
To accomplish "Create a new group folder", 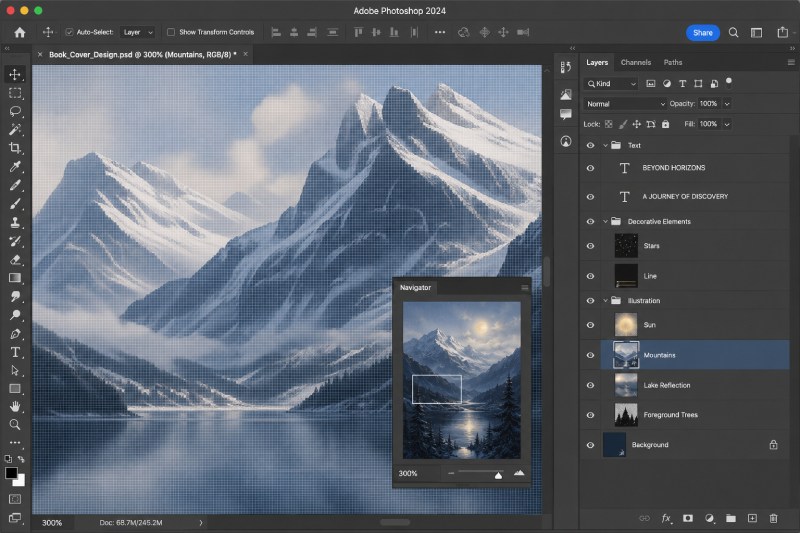I will pos(731,518).
